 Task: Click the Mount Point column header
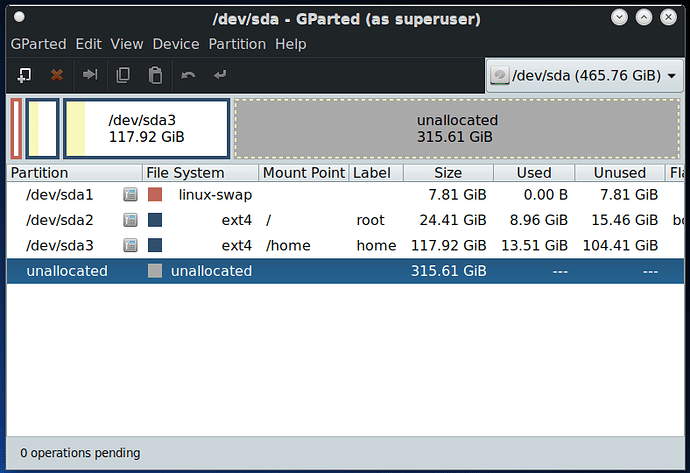(304, 173)
